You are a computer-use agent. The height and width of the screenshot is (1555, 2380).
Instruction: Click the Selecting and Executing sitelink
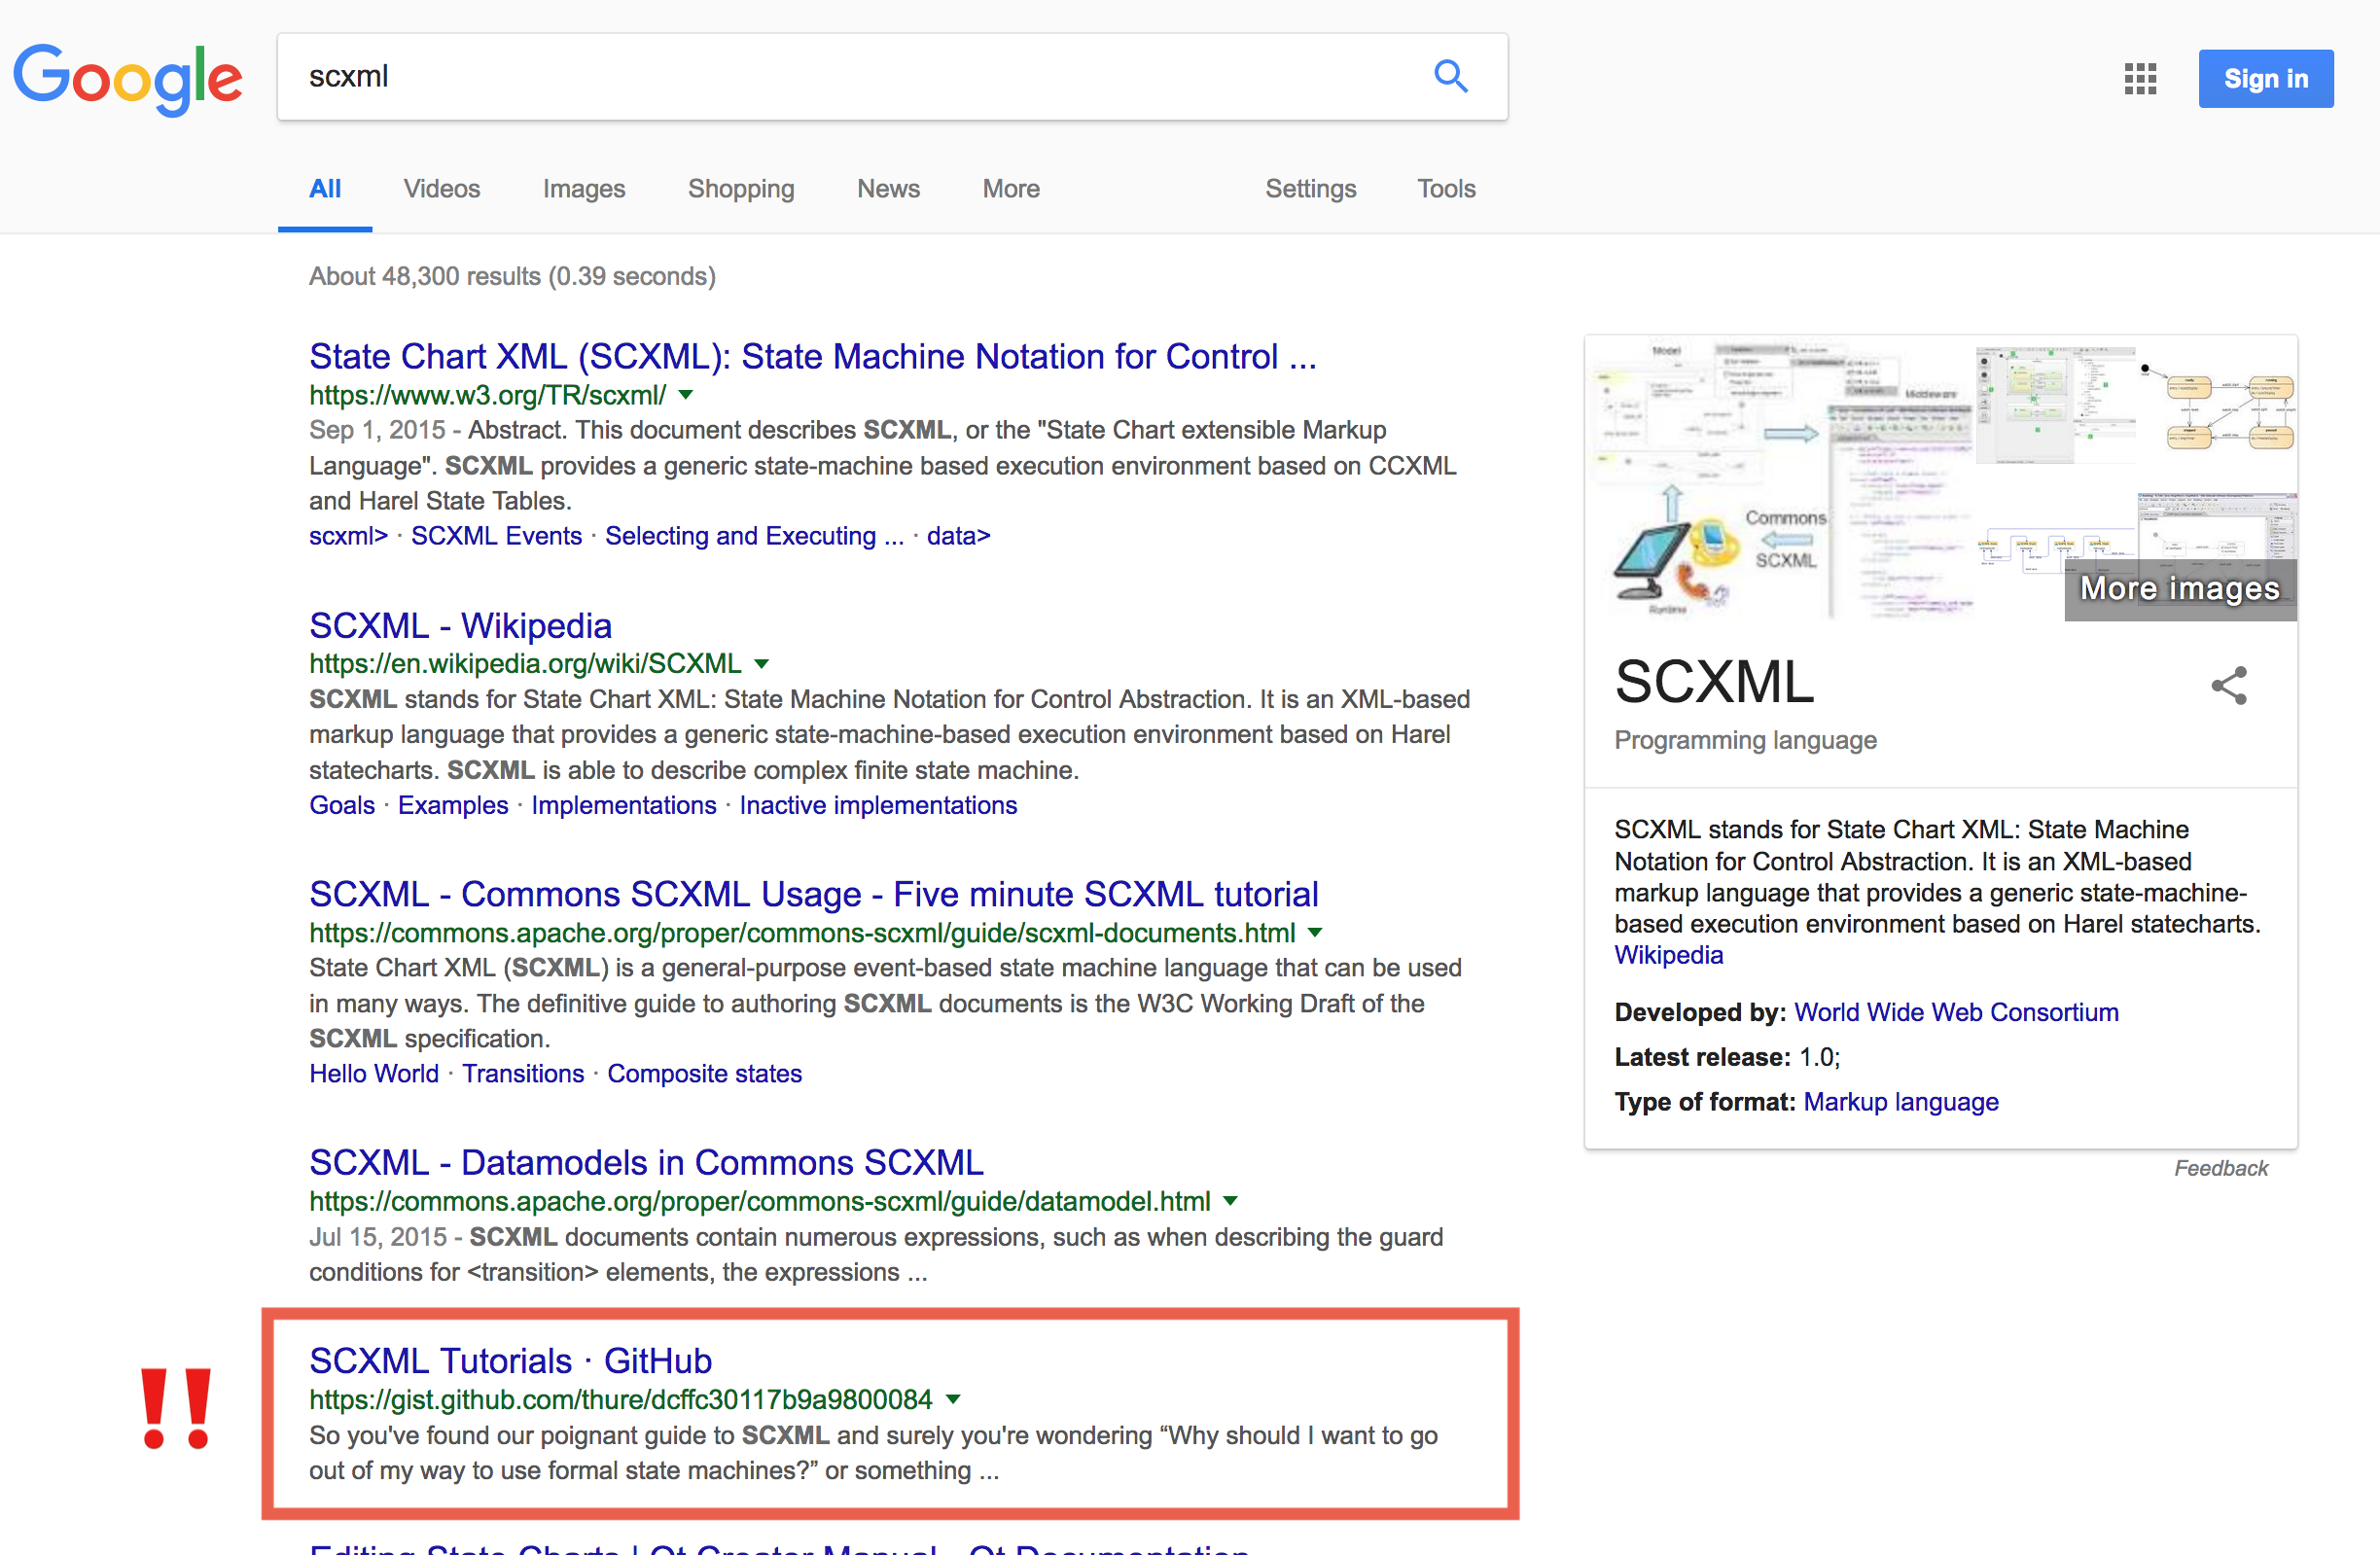tap(754, 536)
